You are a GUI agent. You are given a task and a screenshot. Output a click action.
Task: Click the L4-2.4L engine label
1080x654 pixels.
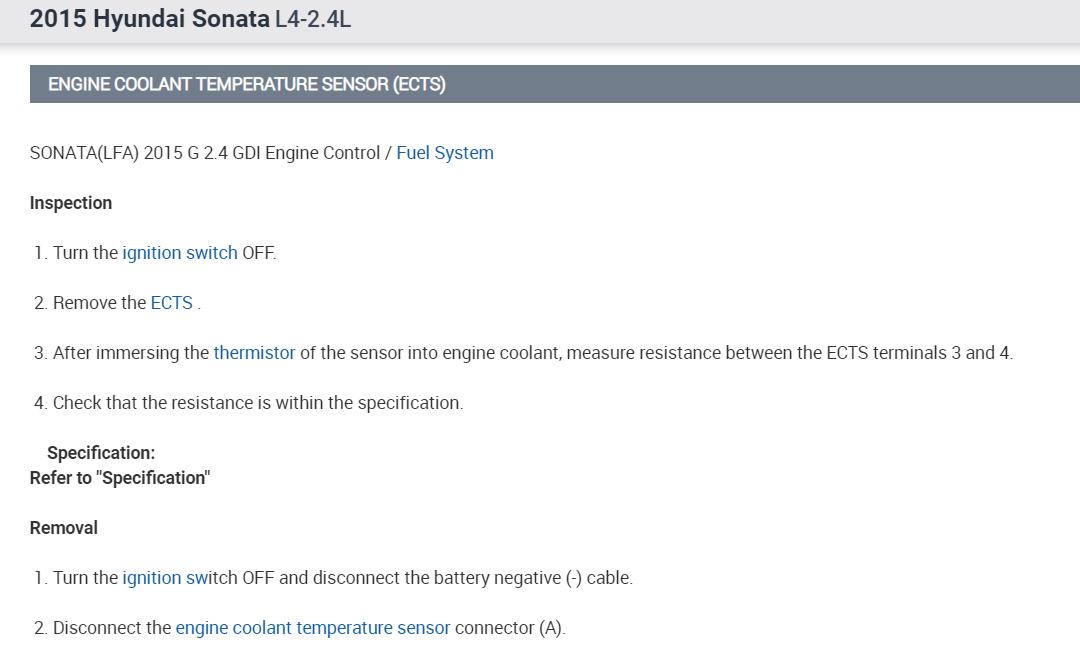click(x=313, y=20)
